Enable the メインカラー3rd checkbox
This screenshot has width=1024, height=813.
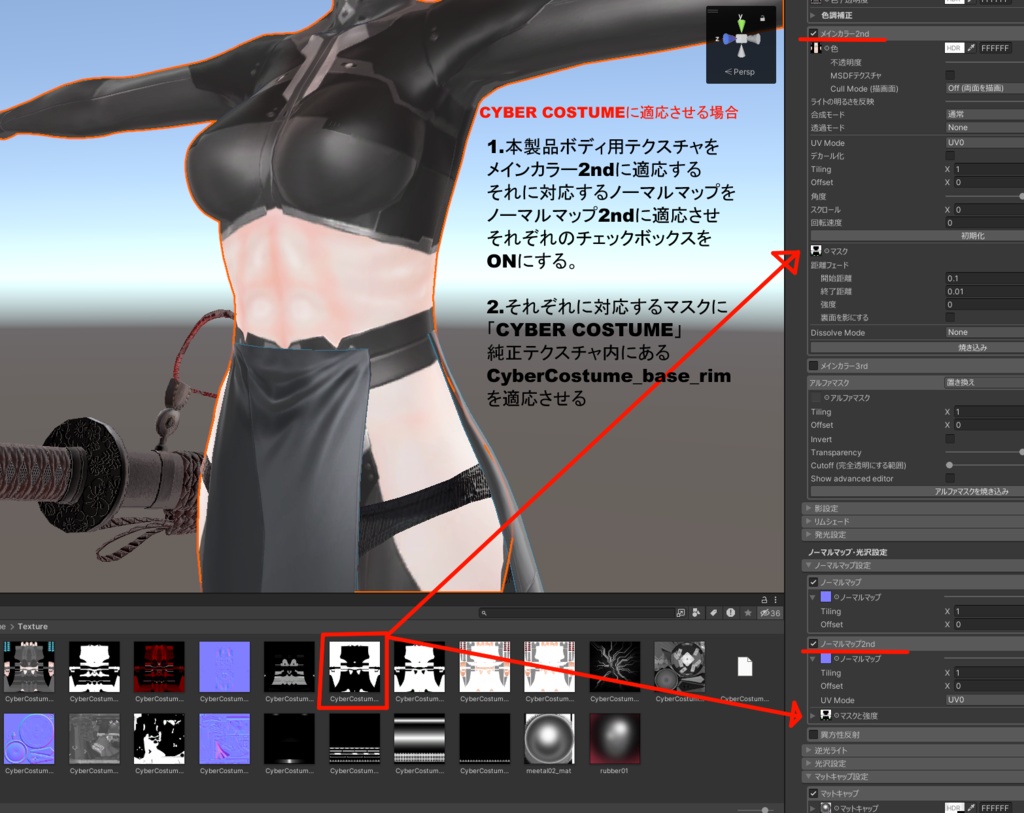(x=813, y=366)
